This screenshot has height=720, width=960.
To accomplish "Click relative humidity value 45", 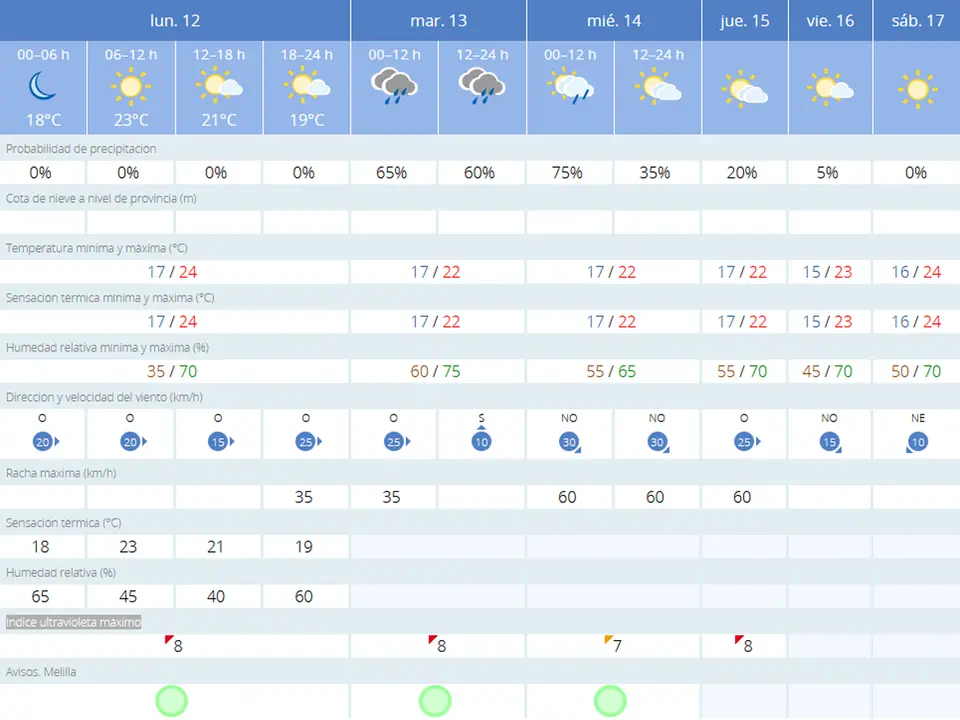I will pyautogui.click(x=128, y=596).
